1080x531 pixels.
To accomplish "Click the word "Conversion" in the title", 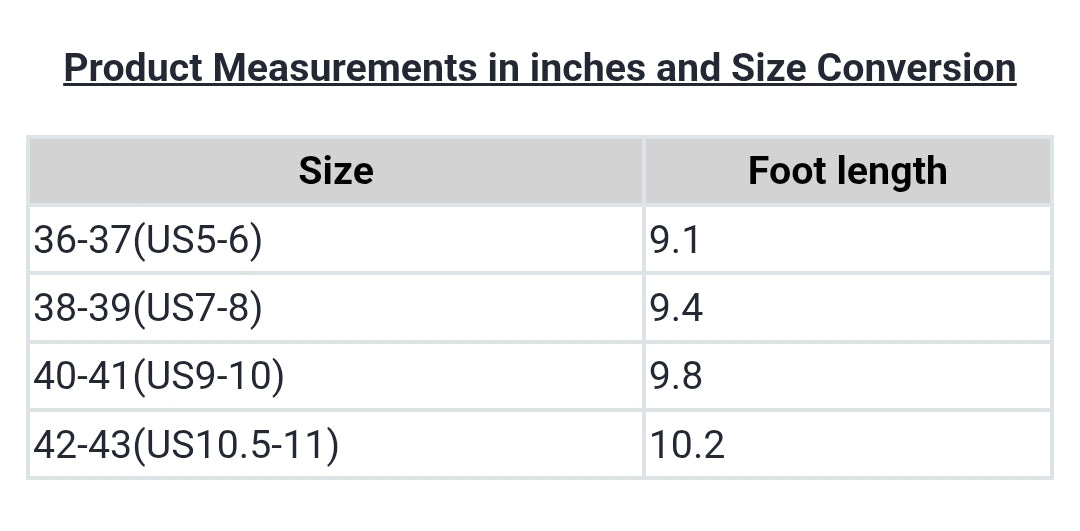I will [916, 68].
